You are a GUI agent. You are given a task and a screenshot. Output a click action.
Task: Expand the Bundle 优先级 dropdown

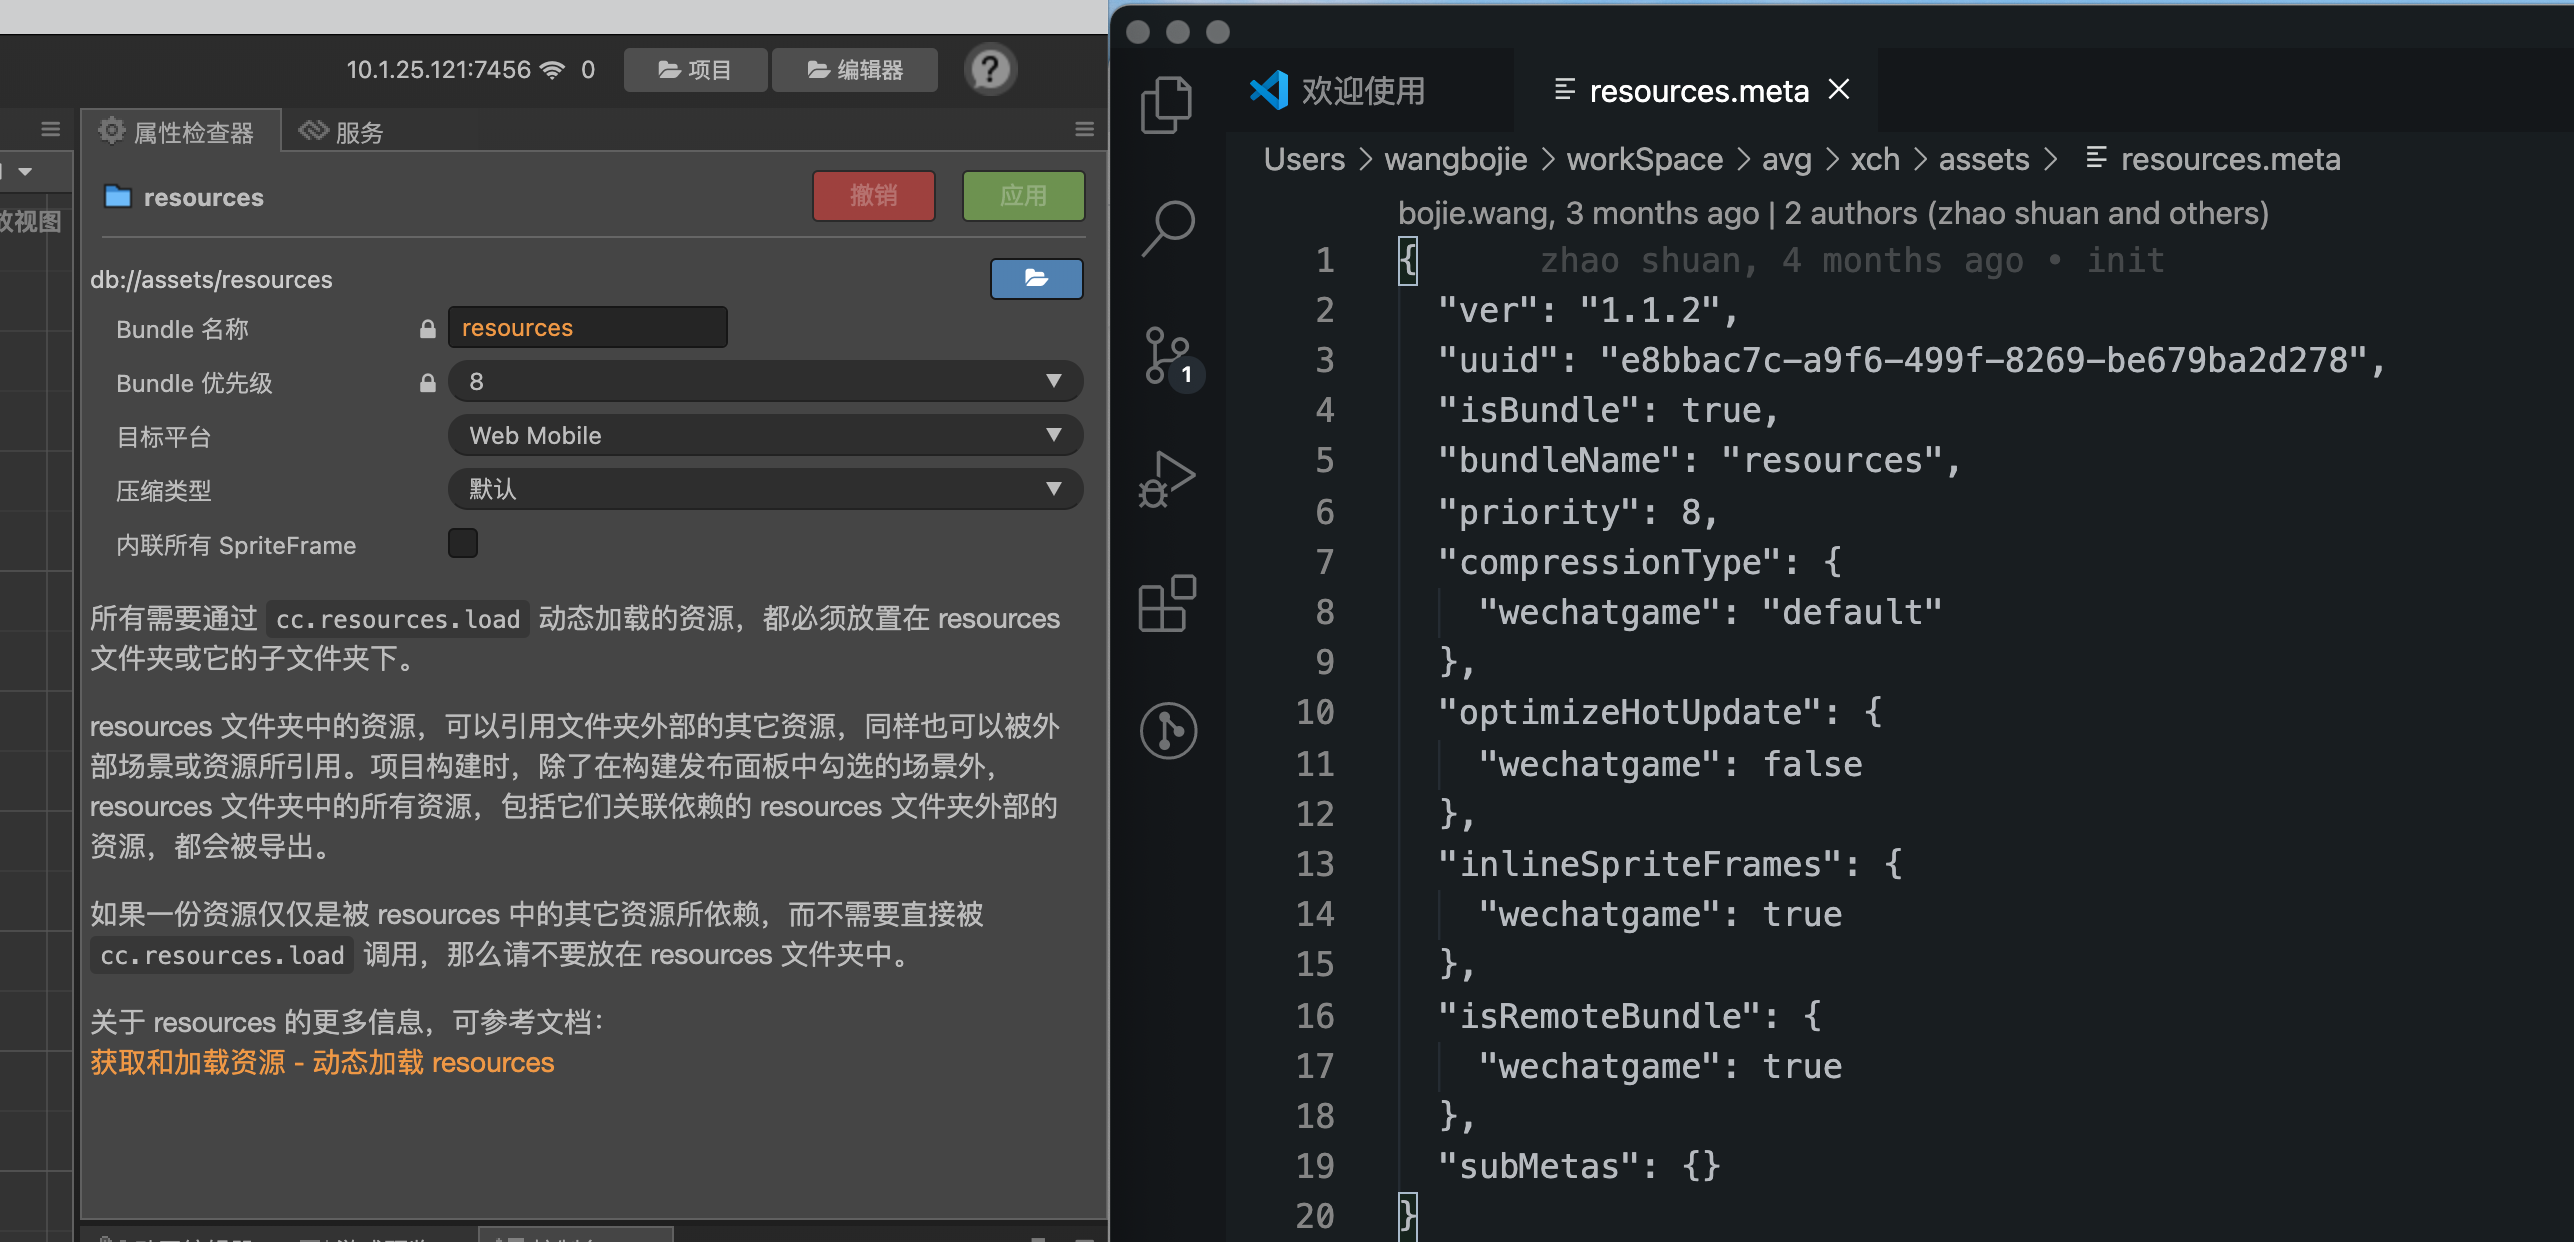point(765,382)
